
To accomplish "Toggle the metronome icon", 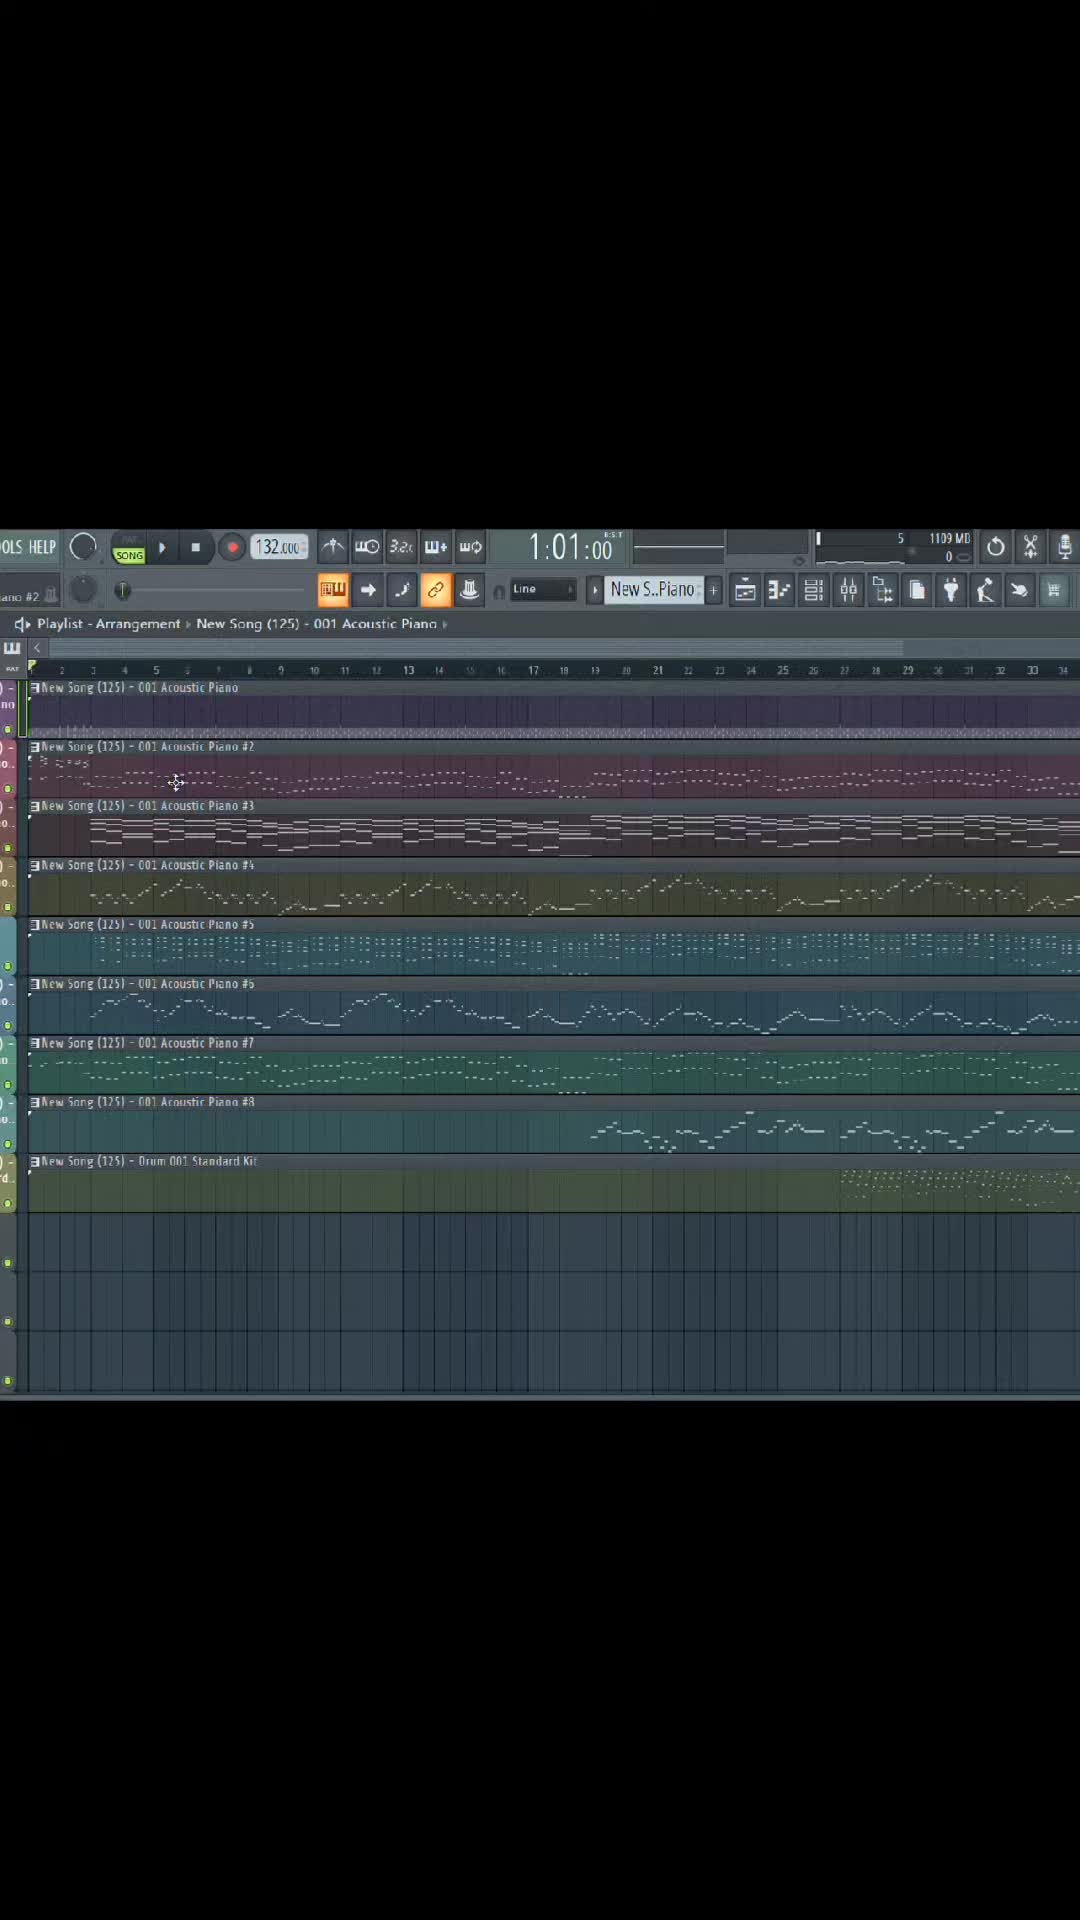I will tap(333, 547).
